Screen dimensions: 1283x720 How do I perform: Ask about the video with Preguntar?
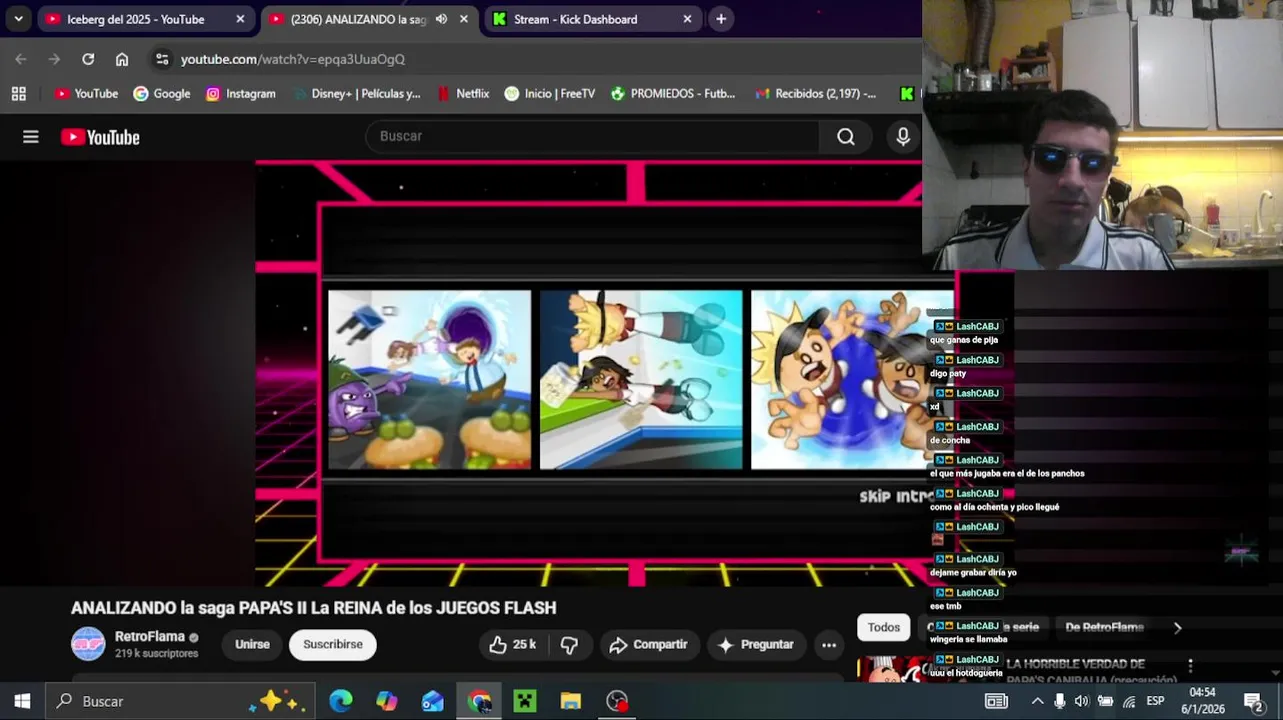pyautogui.click(x=756, y=645)
